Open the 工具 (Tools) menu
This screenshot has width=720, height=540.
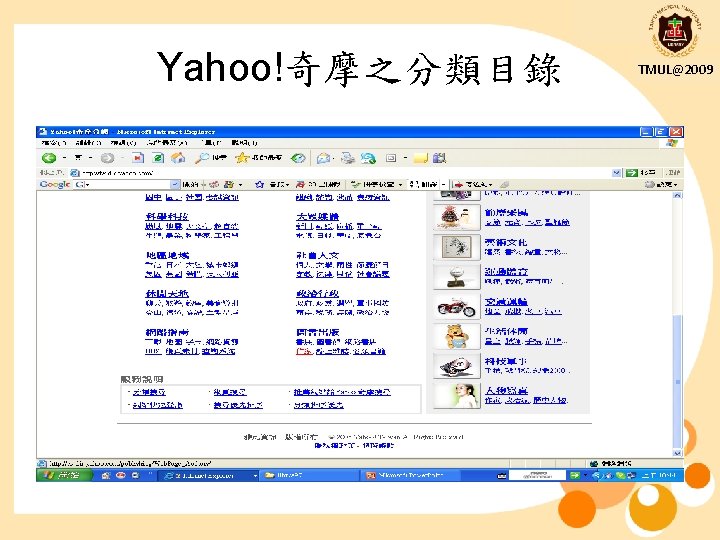click(x=212, y=143)
